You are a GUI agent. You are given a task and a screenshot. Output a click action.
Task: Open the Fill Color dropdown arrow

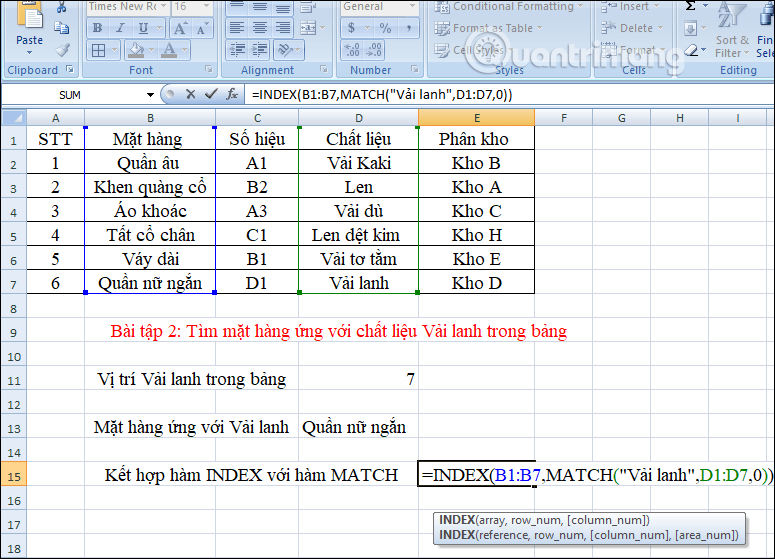(151, 50)
